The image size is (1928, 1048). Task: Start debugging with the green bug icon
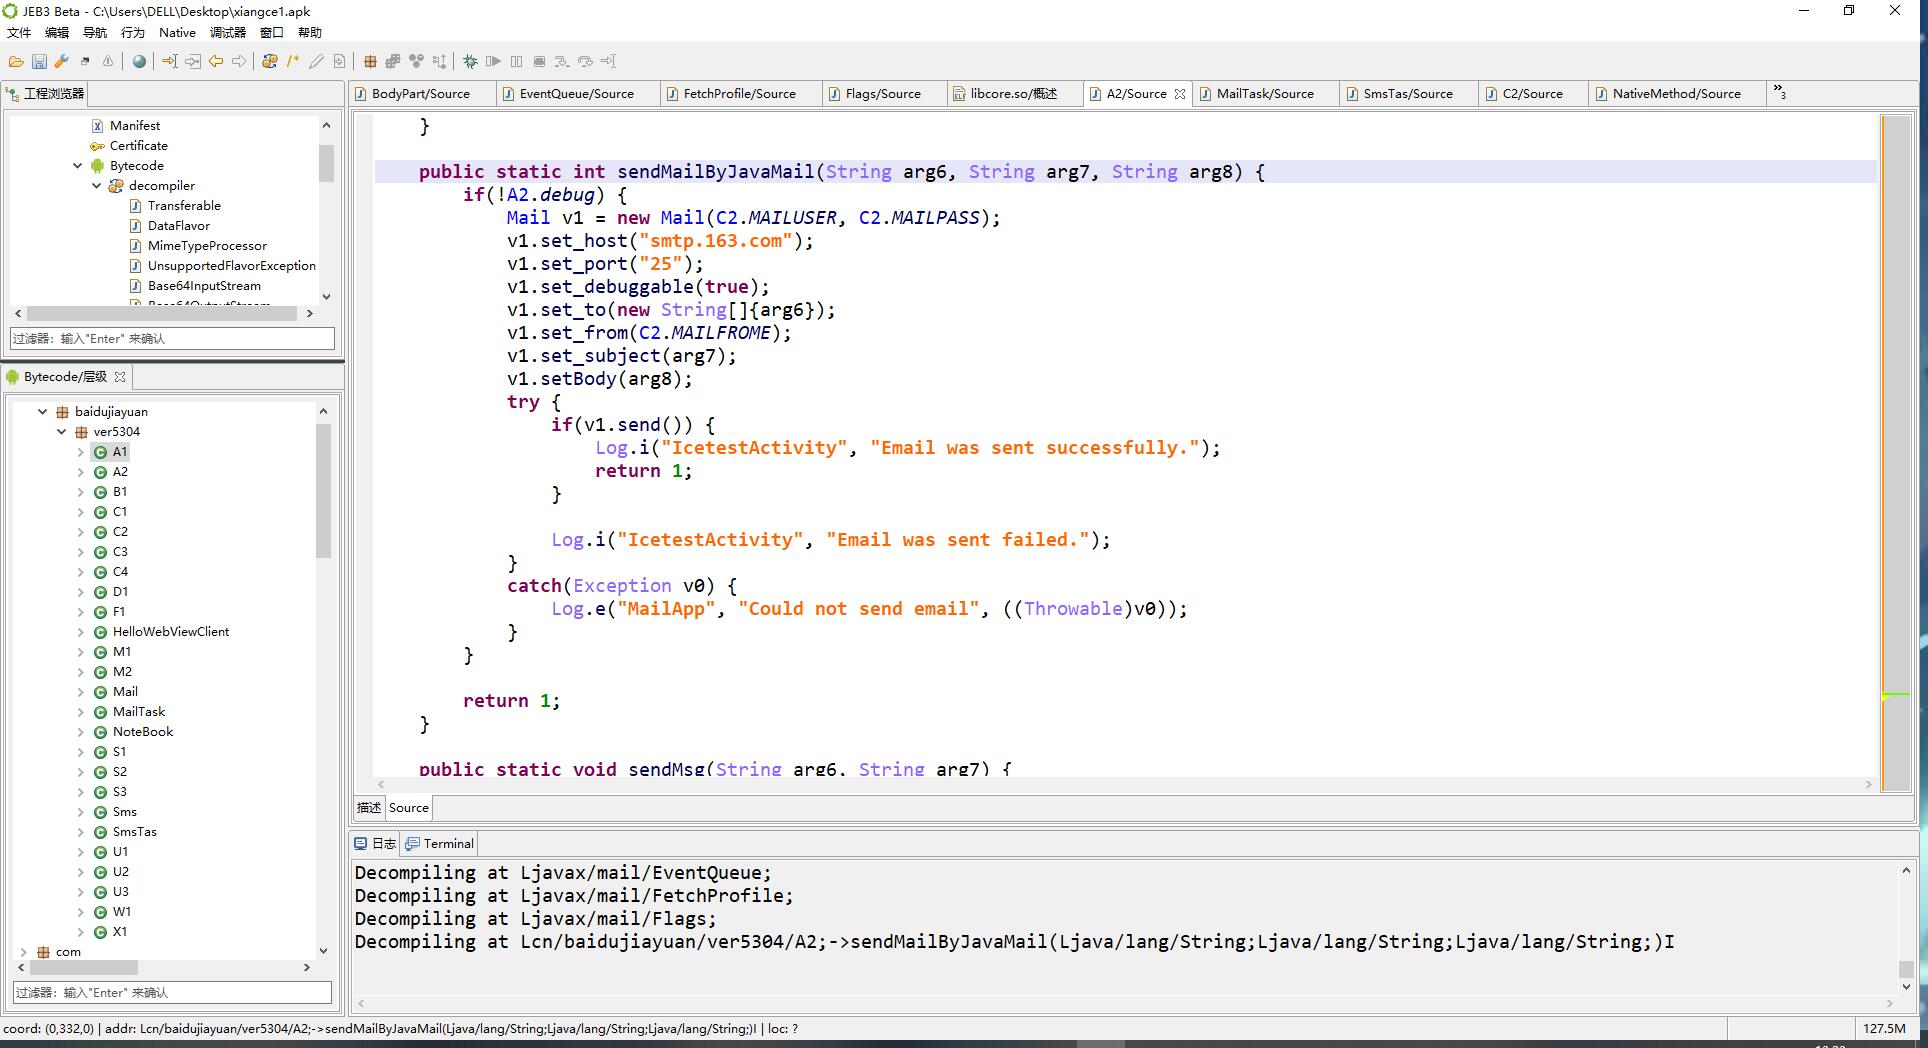point(470,61)
